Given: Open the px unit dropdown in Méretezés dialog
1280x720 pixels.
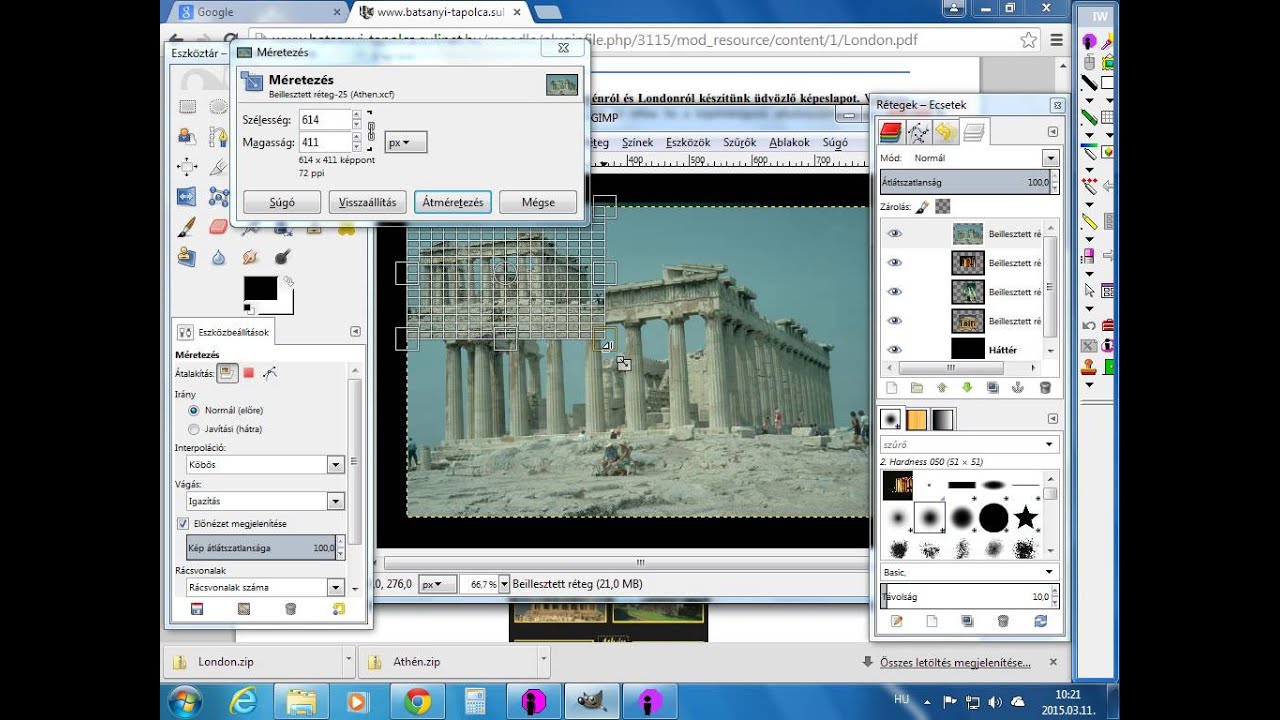Looking at the screenshot, I should [x=405, y=142].
